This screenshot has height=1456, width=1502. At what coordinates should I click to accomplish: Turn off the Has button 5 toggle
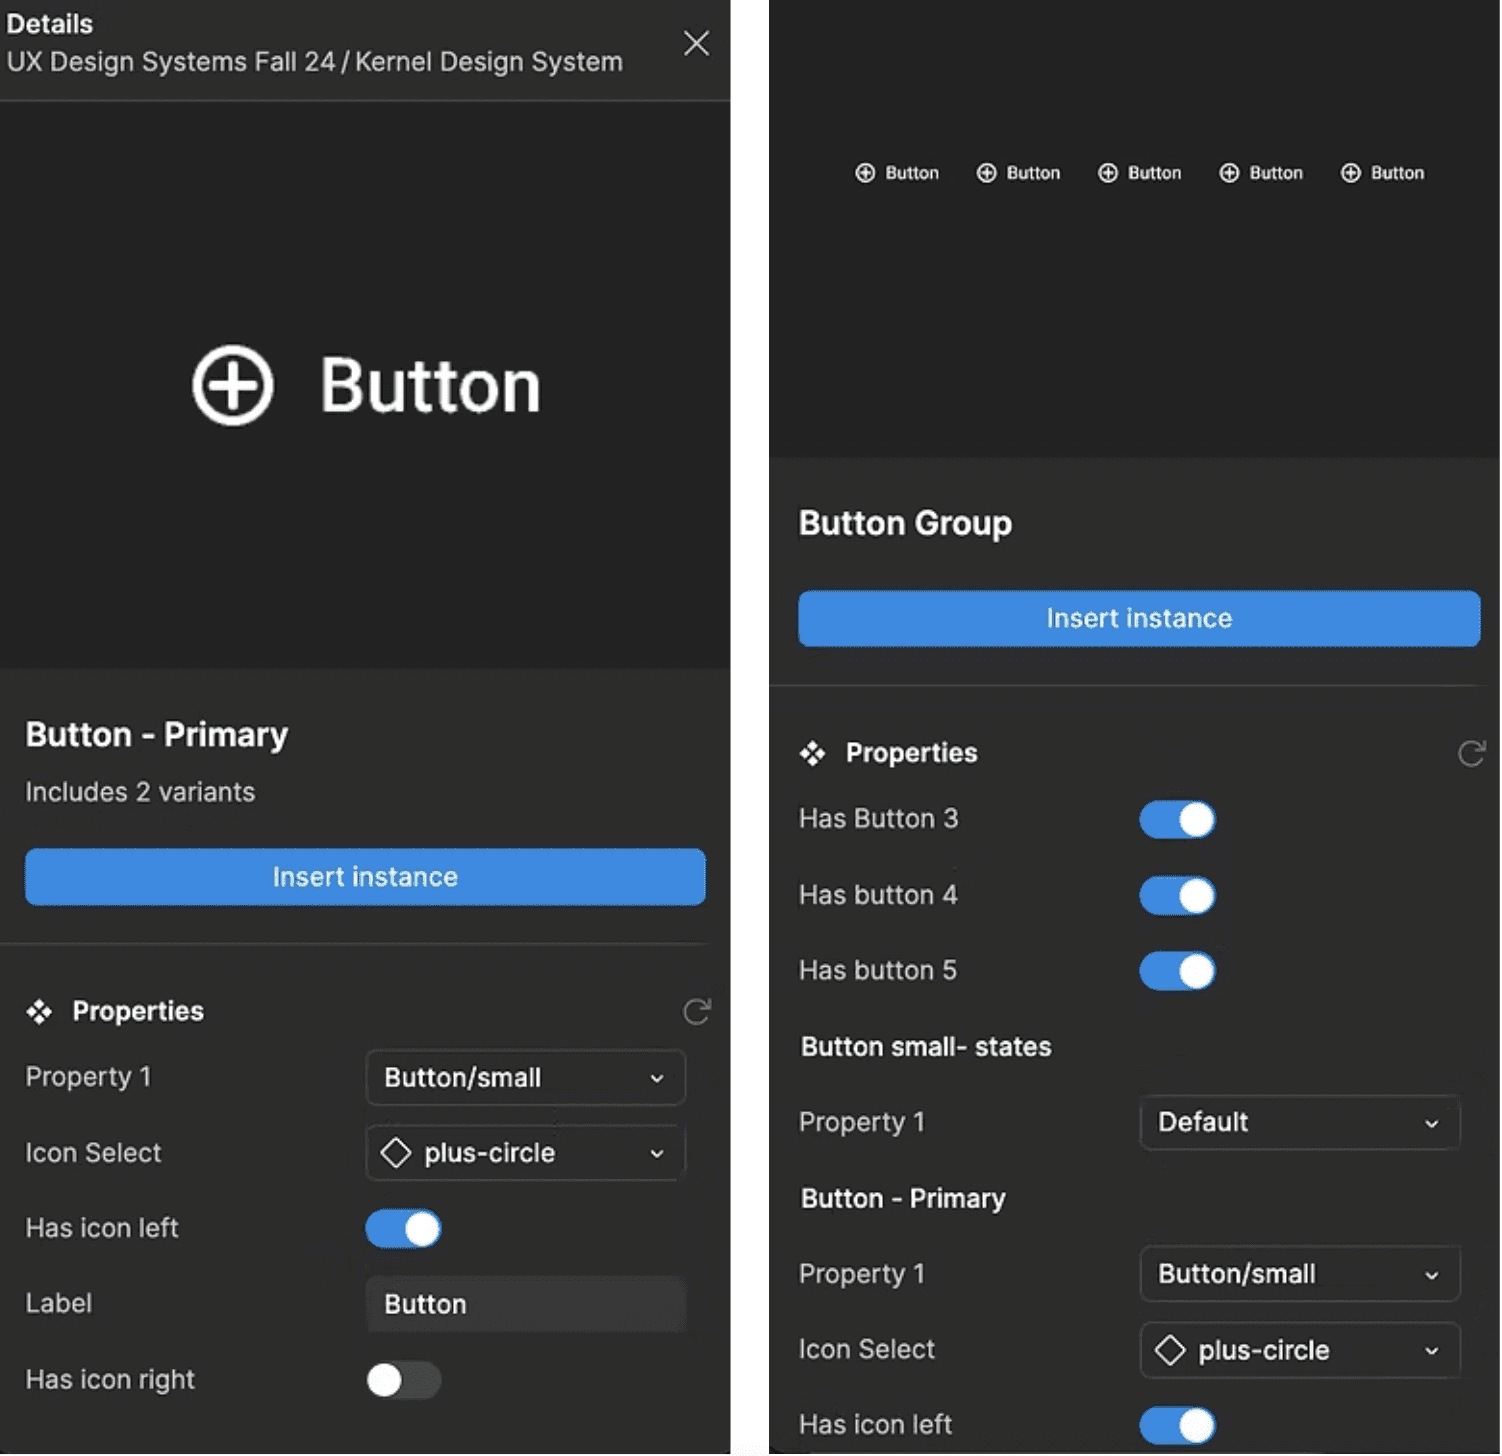[1177, 971]
